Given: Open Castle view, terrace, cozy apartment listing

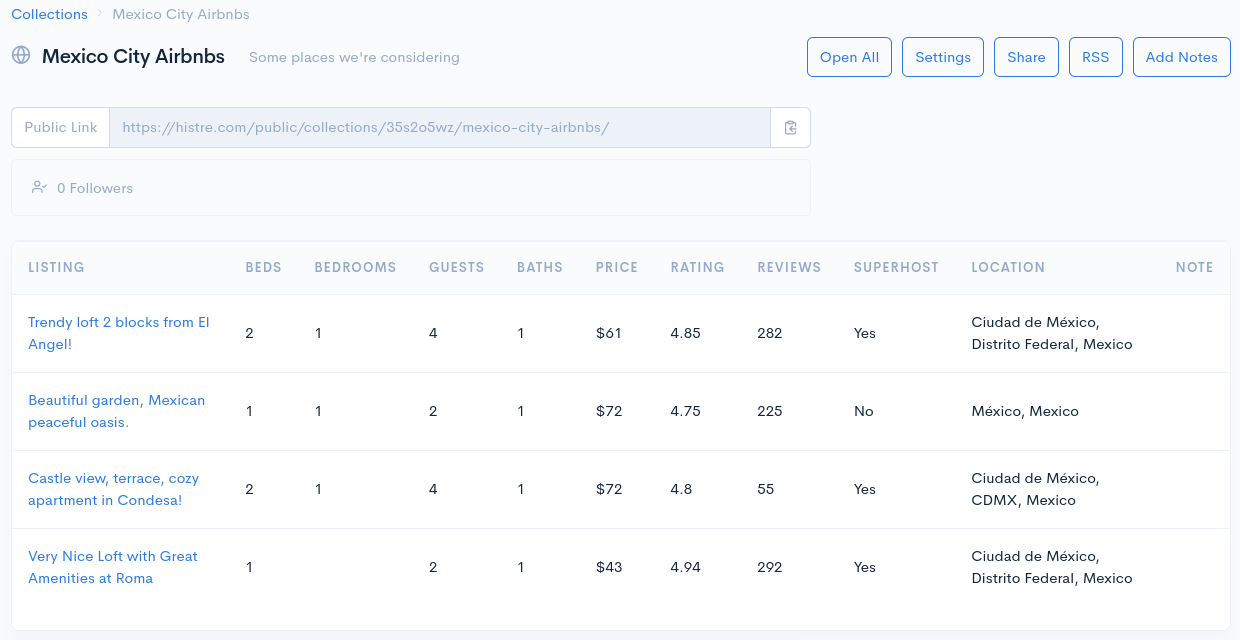Looking at the screenshot, I should pyautogui.click(x=113, y=489).
